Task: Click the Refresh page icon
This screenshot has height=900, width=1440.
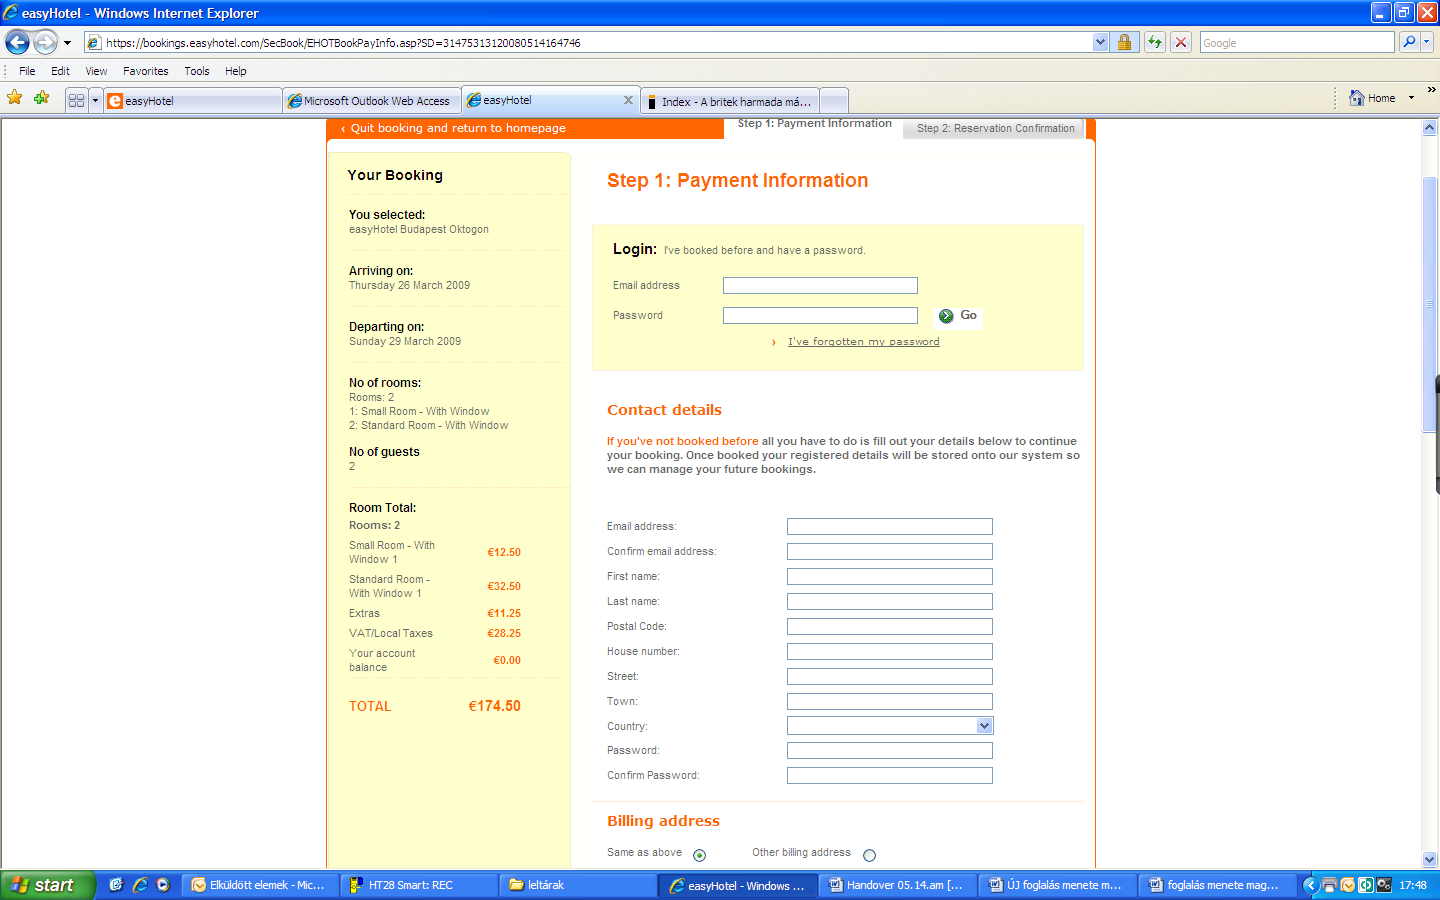Action: tap(1155, 42)
